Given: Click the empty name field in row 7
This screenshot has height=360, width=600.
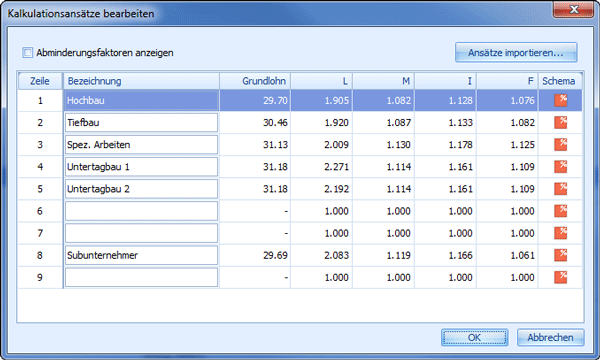Looking at the screenshot, I should click(141, 233).
